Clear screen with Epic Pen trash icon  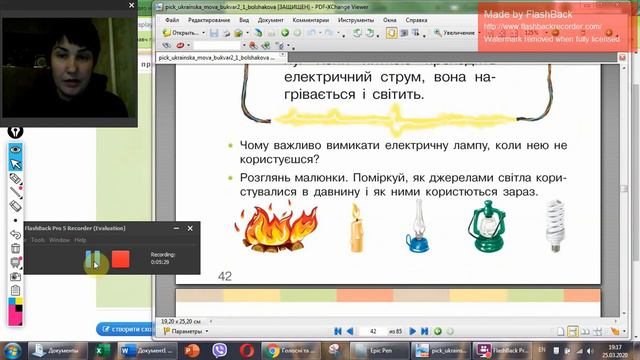[16, 248]
